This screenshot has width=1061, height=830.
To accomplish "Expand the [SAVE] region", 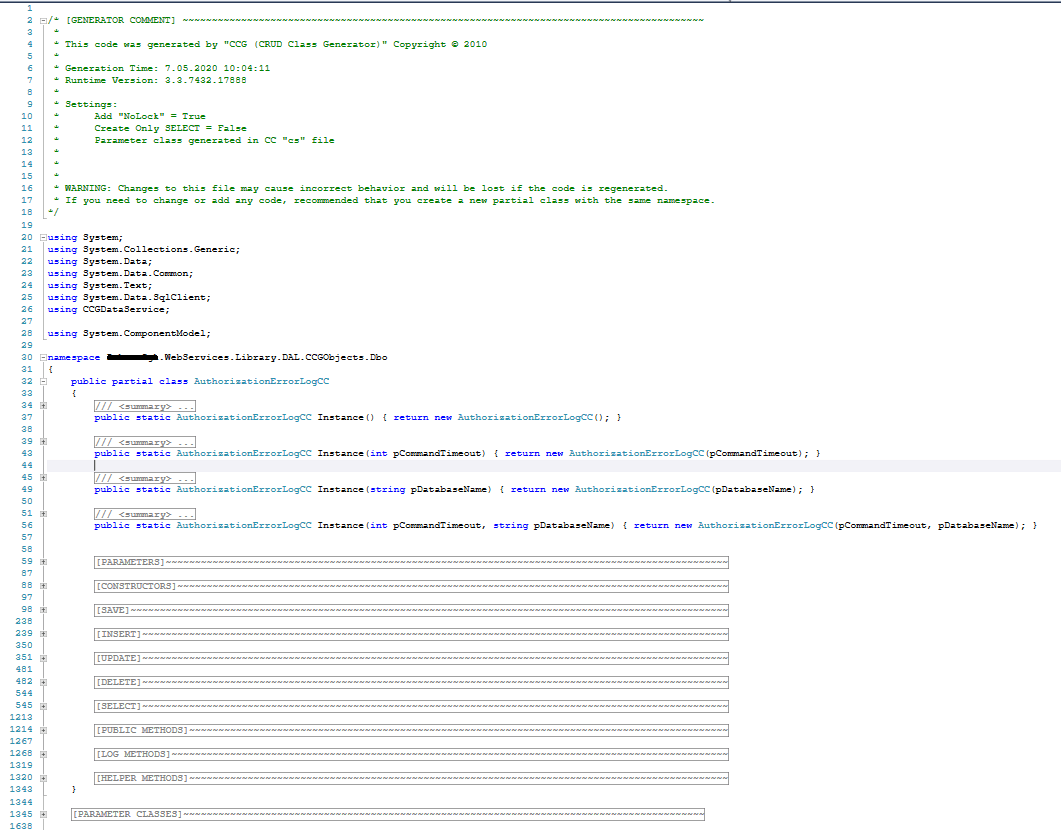I will tap(43, 610).
